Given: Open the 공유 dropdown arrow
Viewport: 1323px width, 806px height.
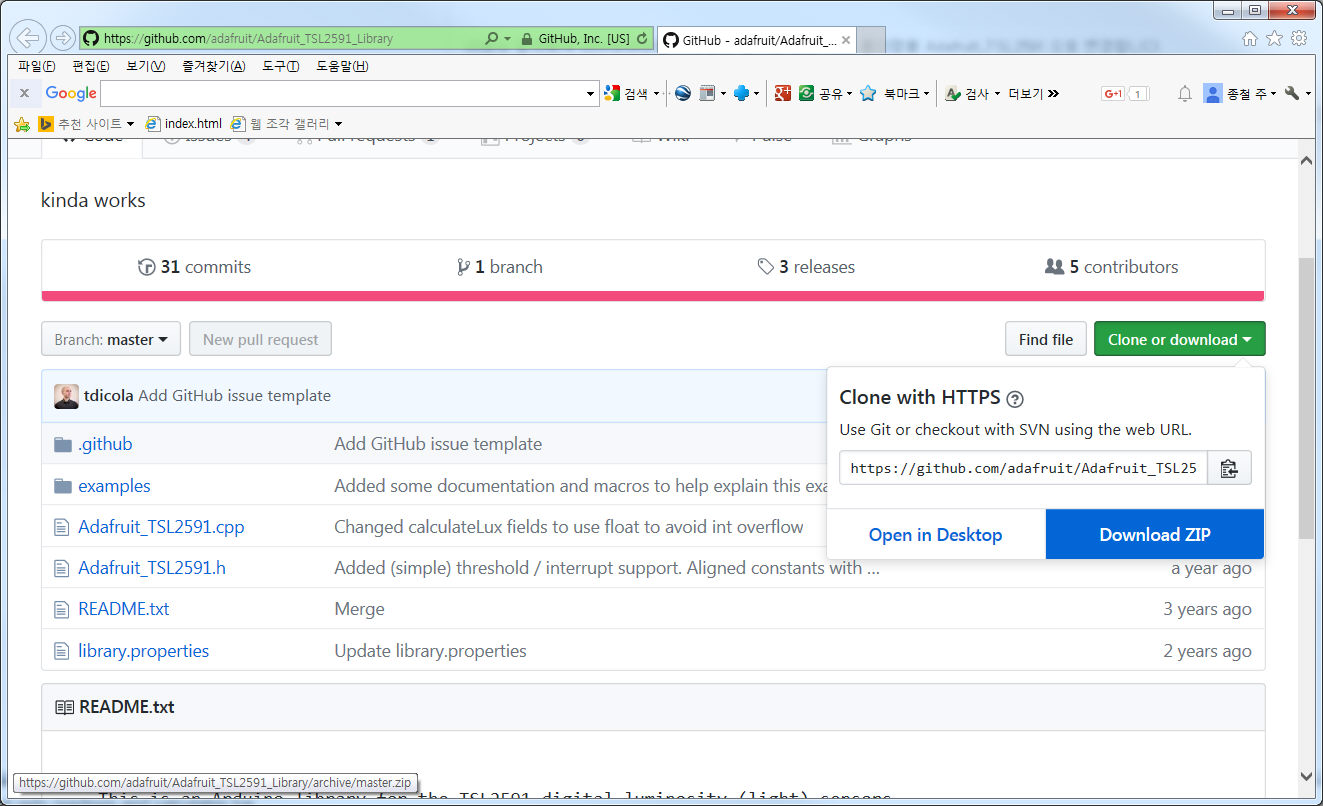Looking at the screenshot, I should (x=849, y=94).
